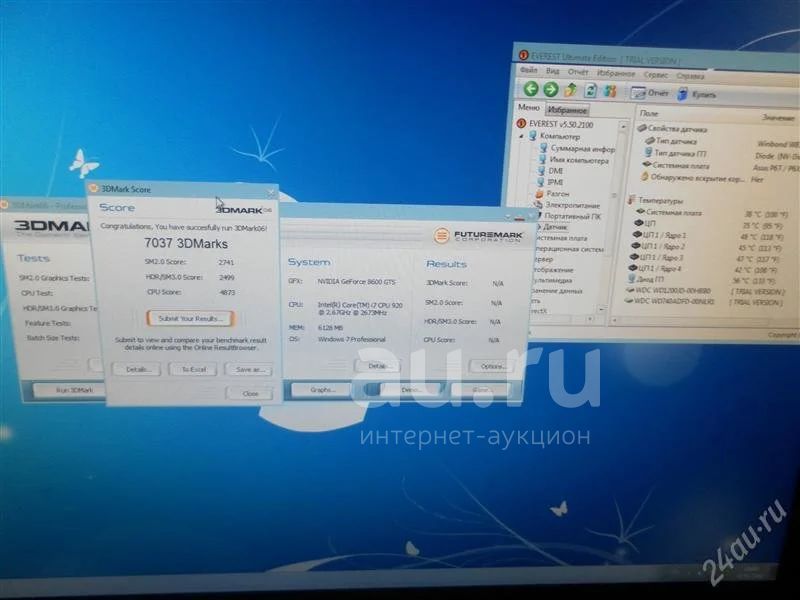The height and width of the screenshot is (600, 800).
Task: Click Close in the 3DMark Score dialog
Action: [250, 393]
